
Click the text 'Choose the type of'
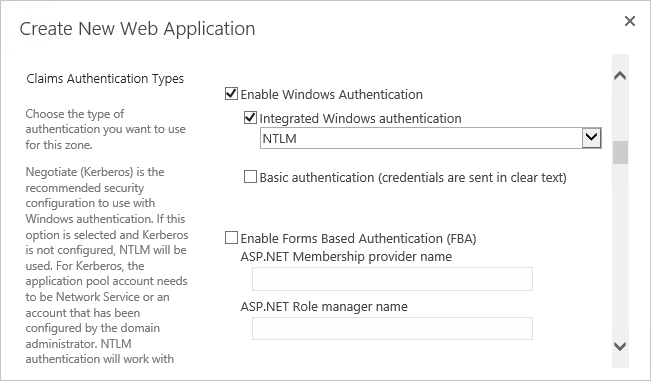(x=75, y=114)
